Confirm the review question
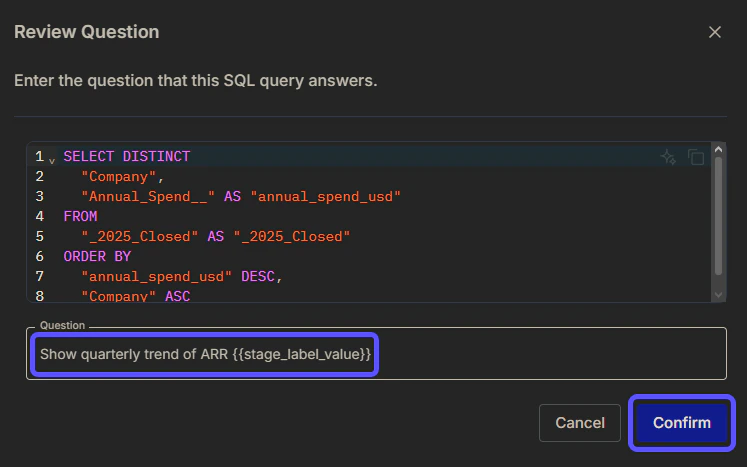Image resolution: width=747 pixels, height=467 pixels. pos(682,423)
